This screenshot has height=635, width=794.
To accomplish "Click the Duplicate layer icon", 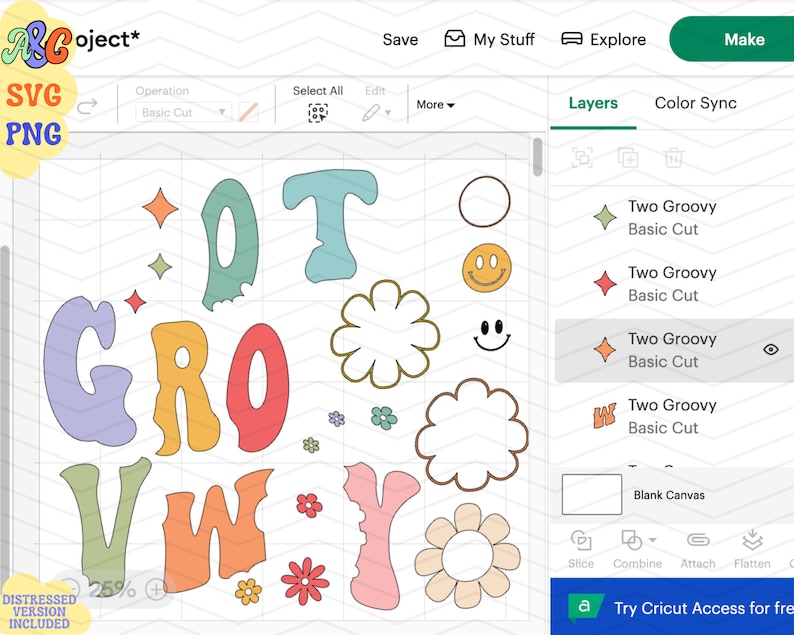I will [628, 158].
